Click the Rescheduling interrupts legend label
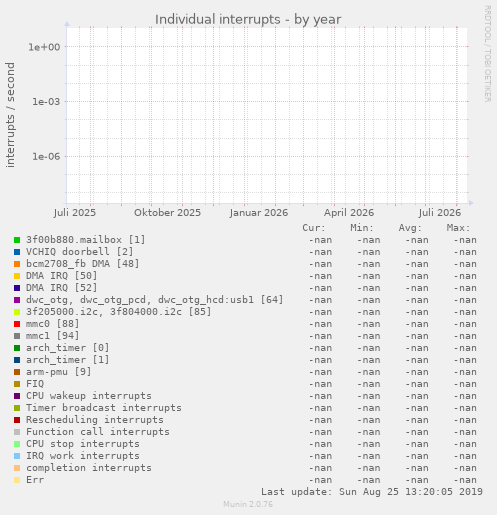 [x=95, y=420]
